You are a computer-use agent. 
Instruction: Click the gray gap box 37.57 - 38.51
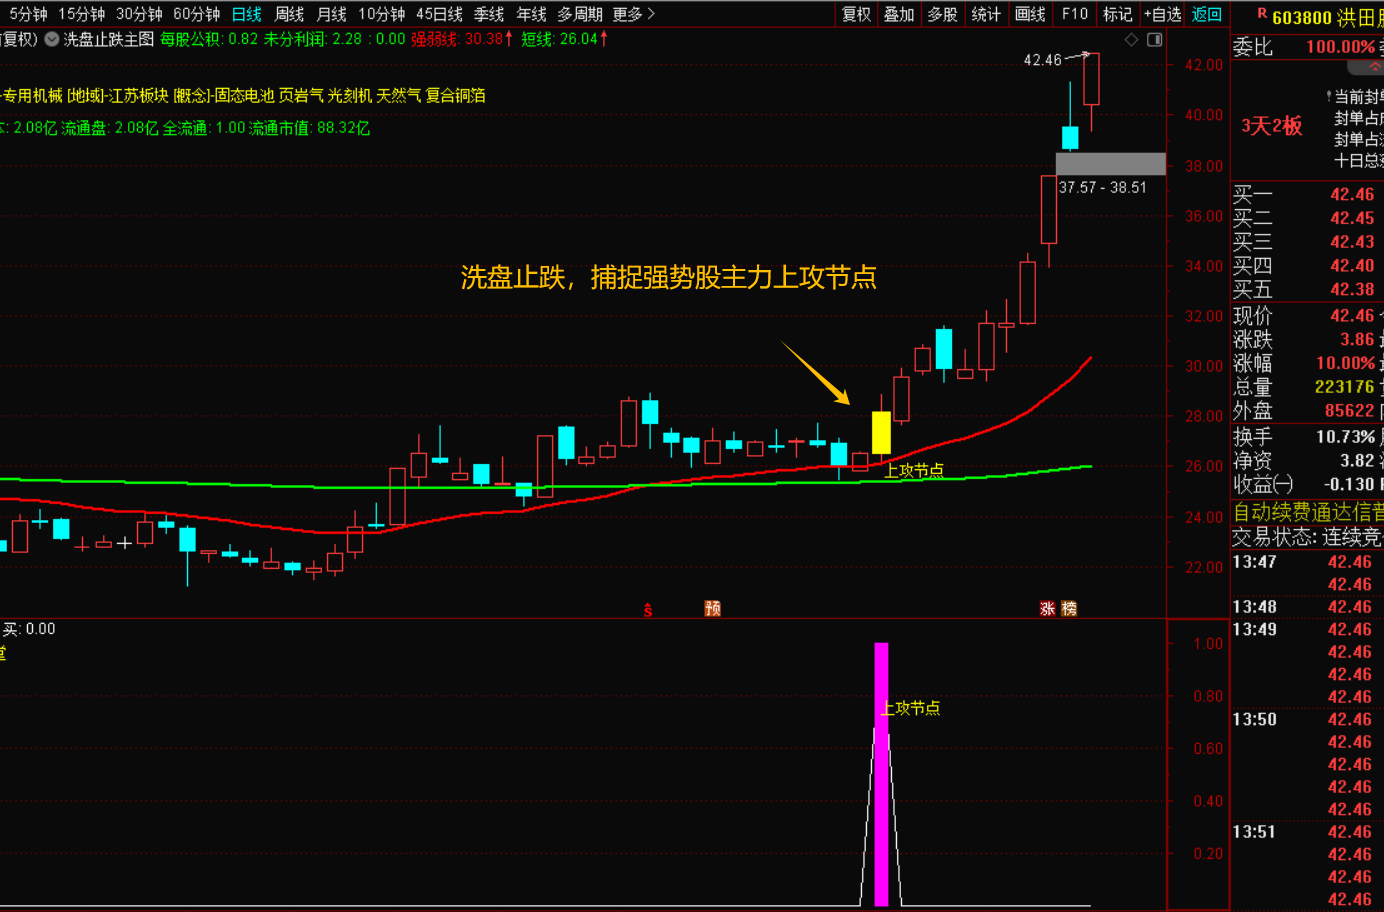(1110, 164)
